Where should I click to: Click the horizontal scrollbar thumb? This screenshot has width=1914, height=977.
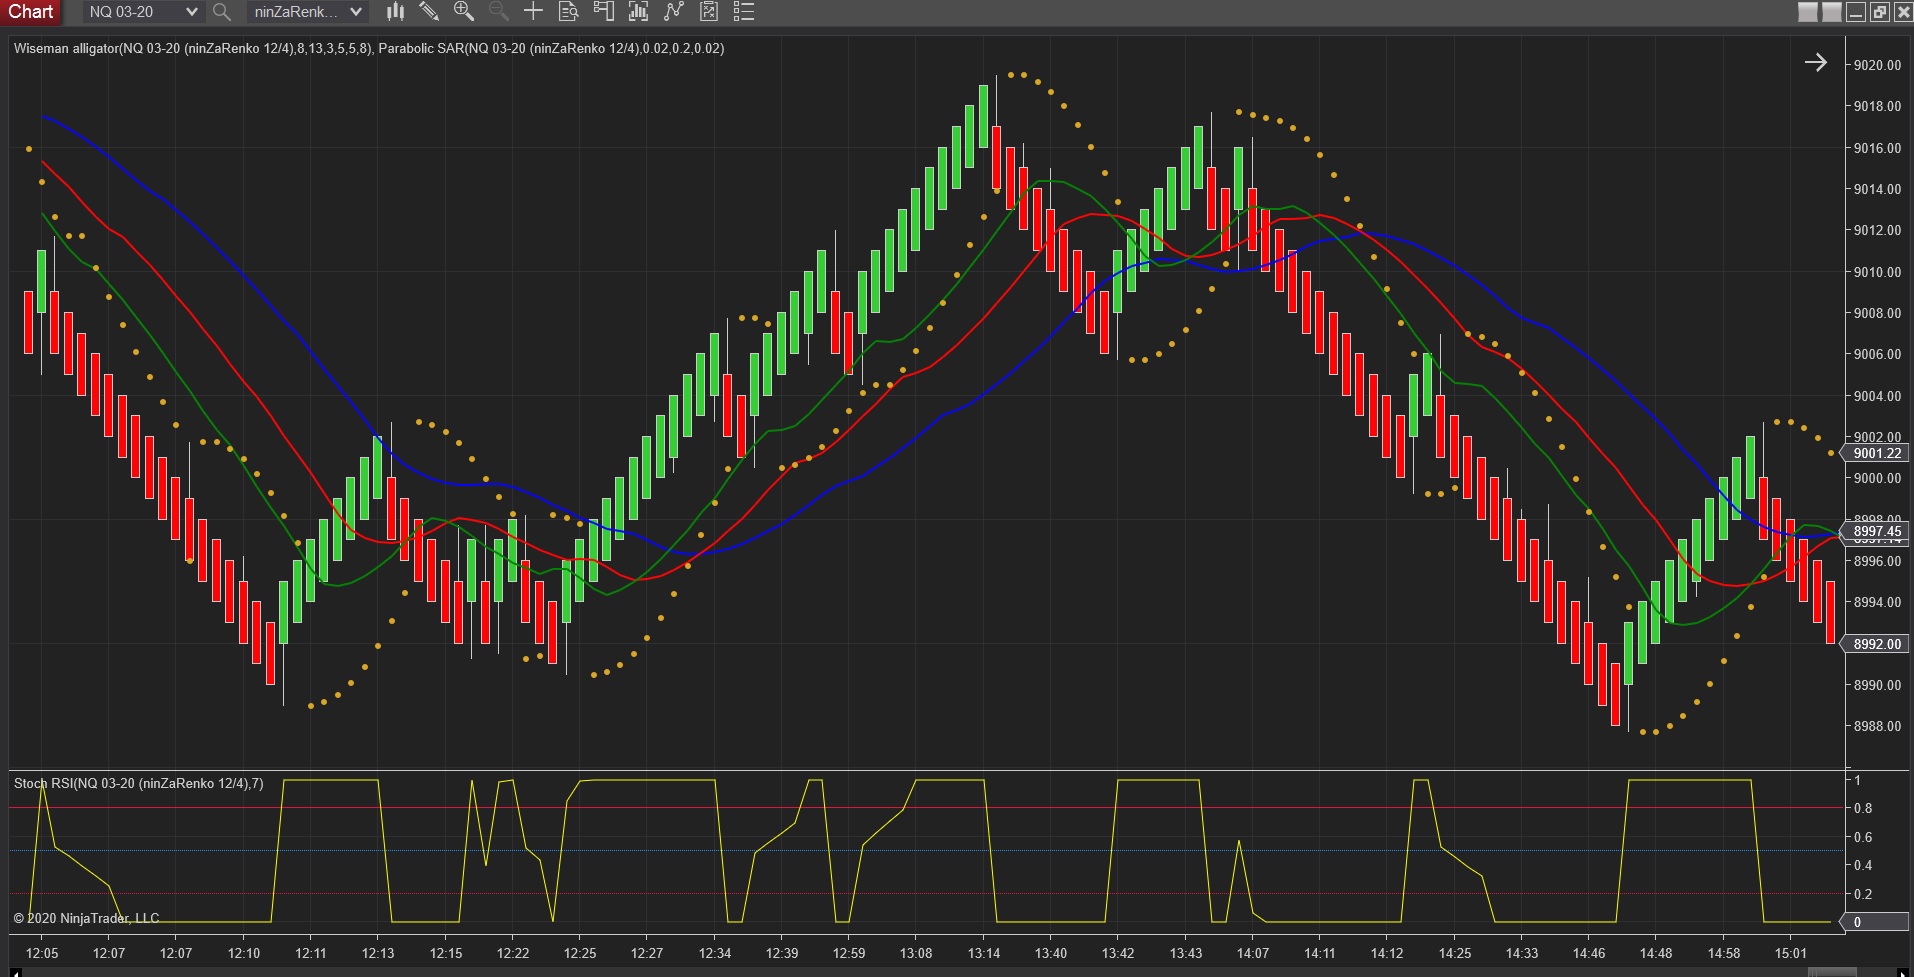click(1832, 972)
